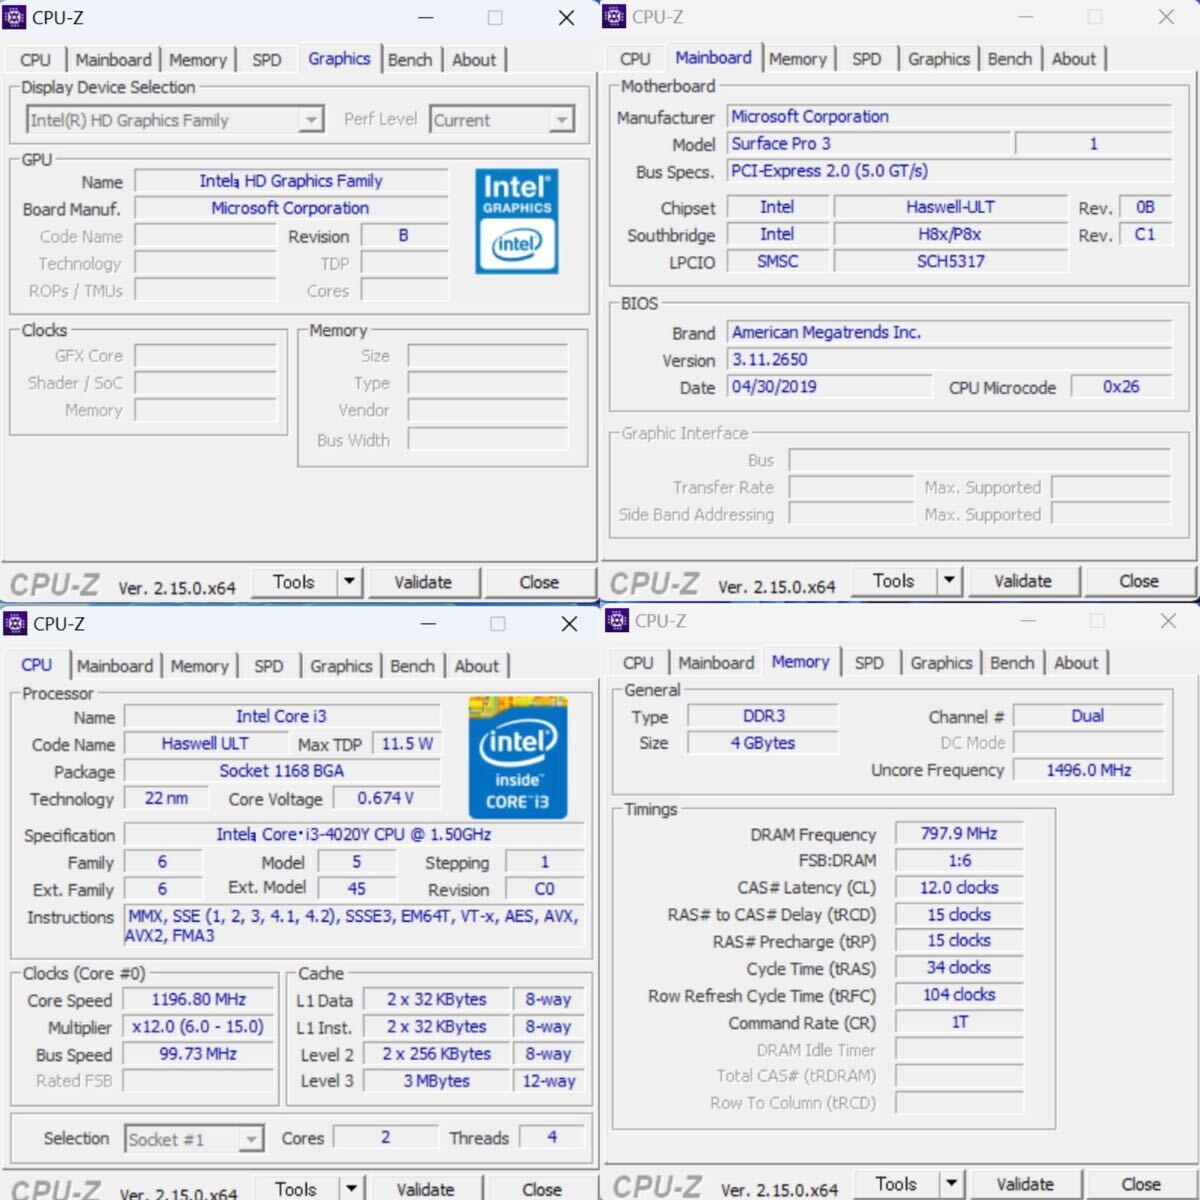This screenshot has width=1200, height=1200.
Task: Click the CPU-Z app icon in the Memory window title bar
Action: coord(617,621)
